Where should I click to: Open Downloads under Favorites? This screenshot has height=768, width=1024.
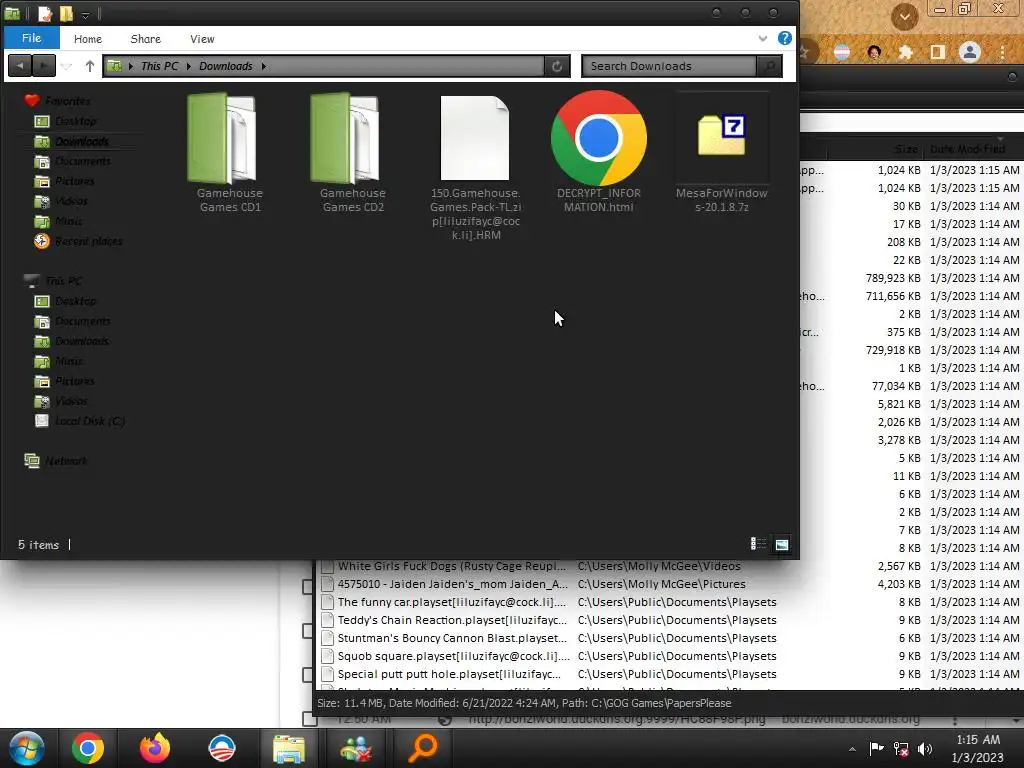(x=82, y=141)
